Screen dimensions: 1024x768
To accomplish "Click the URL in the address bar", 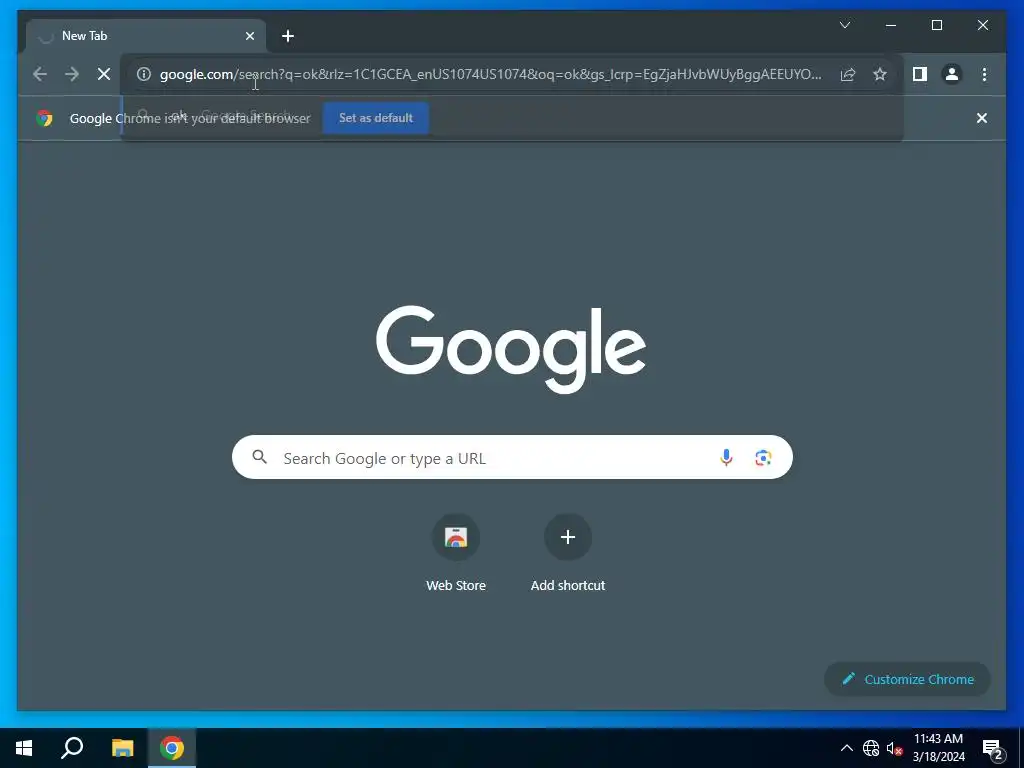I will tap(490, 74).
